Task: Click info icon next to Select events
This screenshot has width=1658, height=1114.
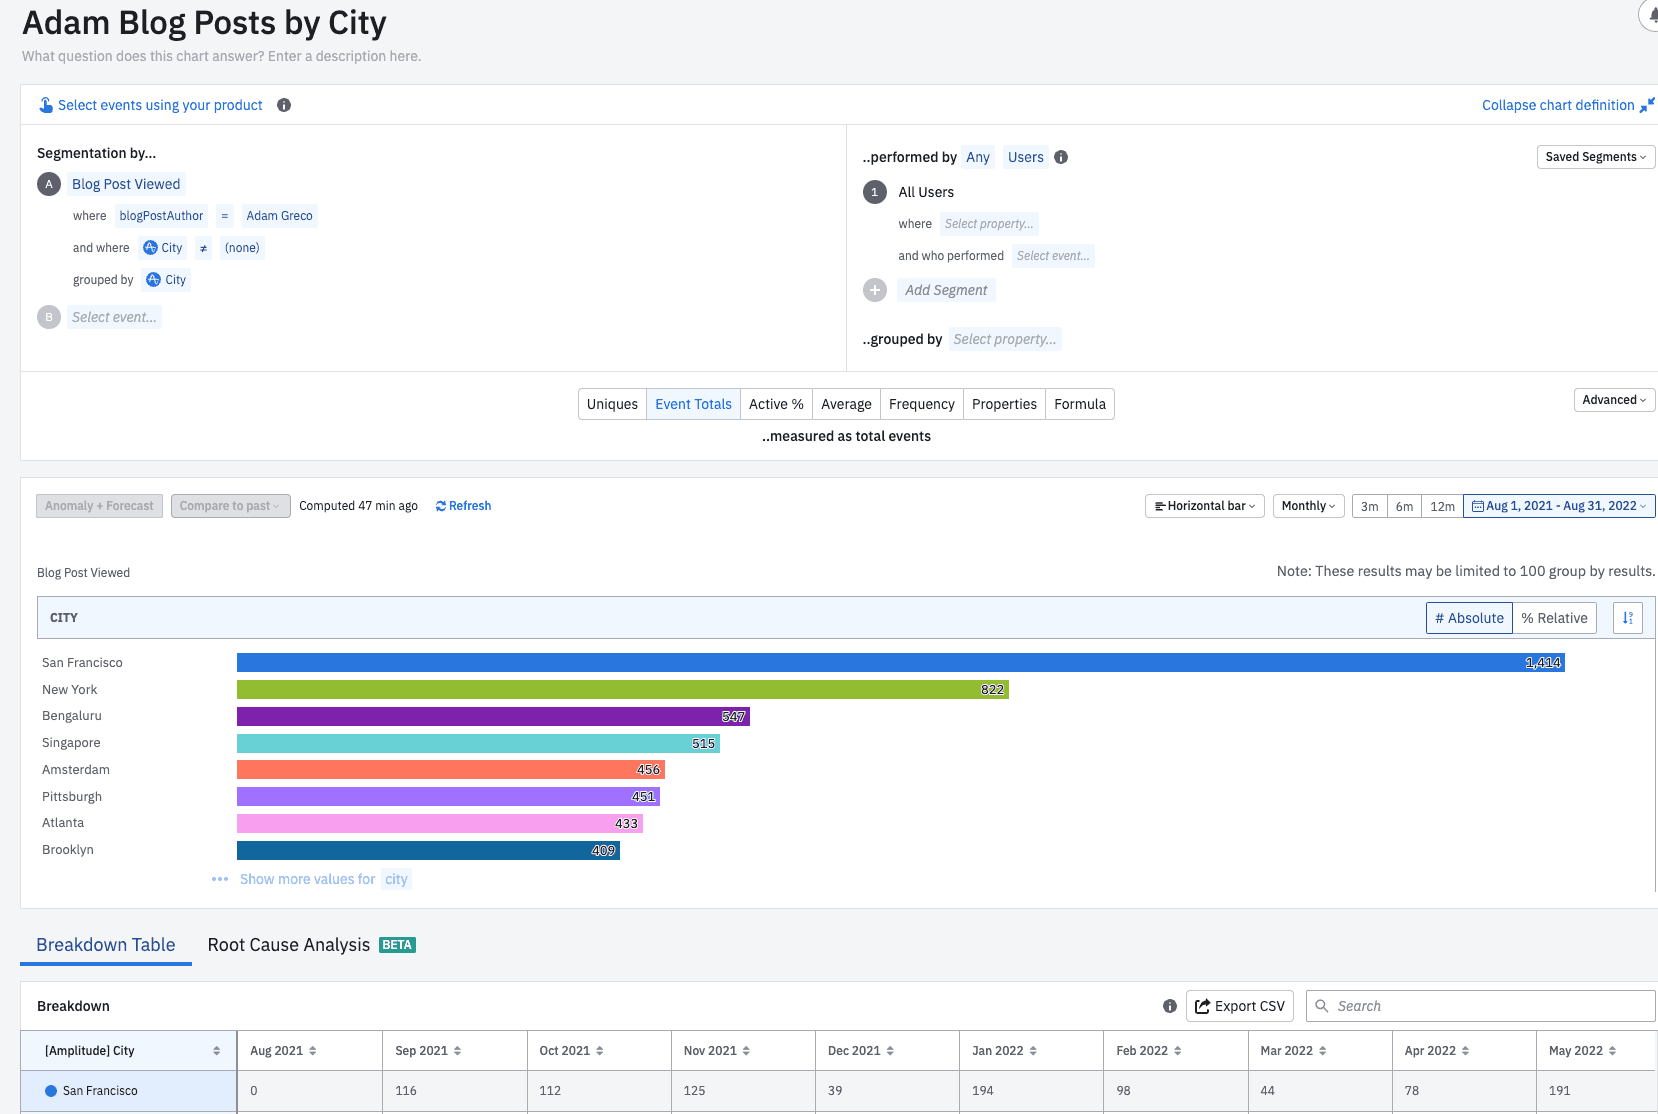Action: tap(284, 105)
